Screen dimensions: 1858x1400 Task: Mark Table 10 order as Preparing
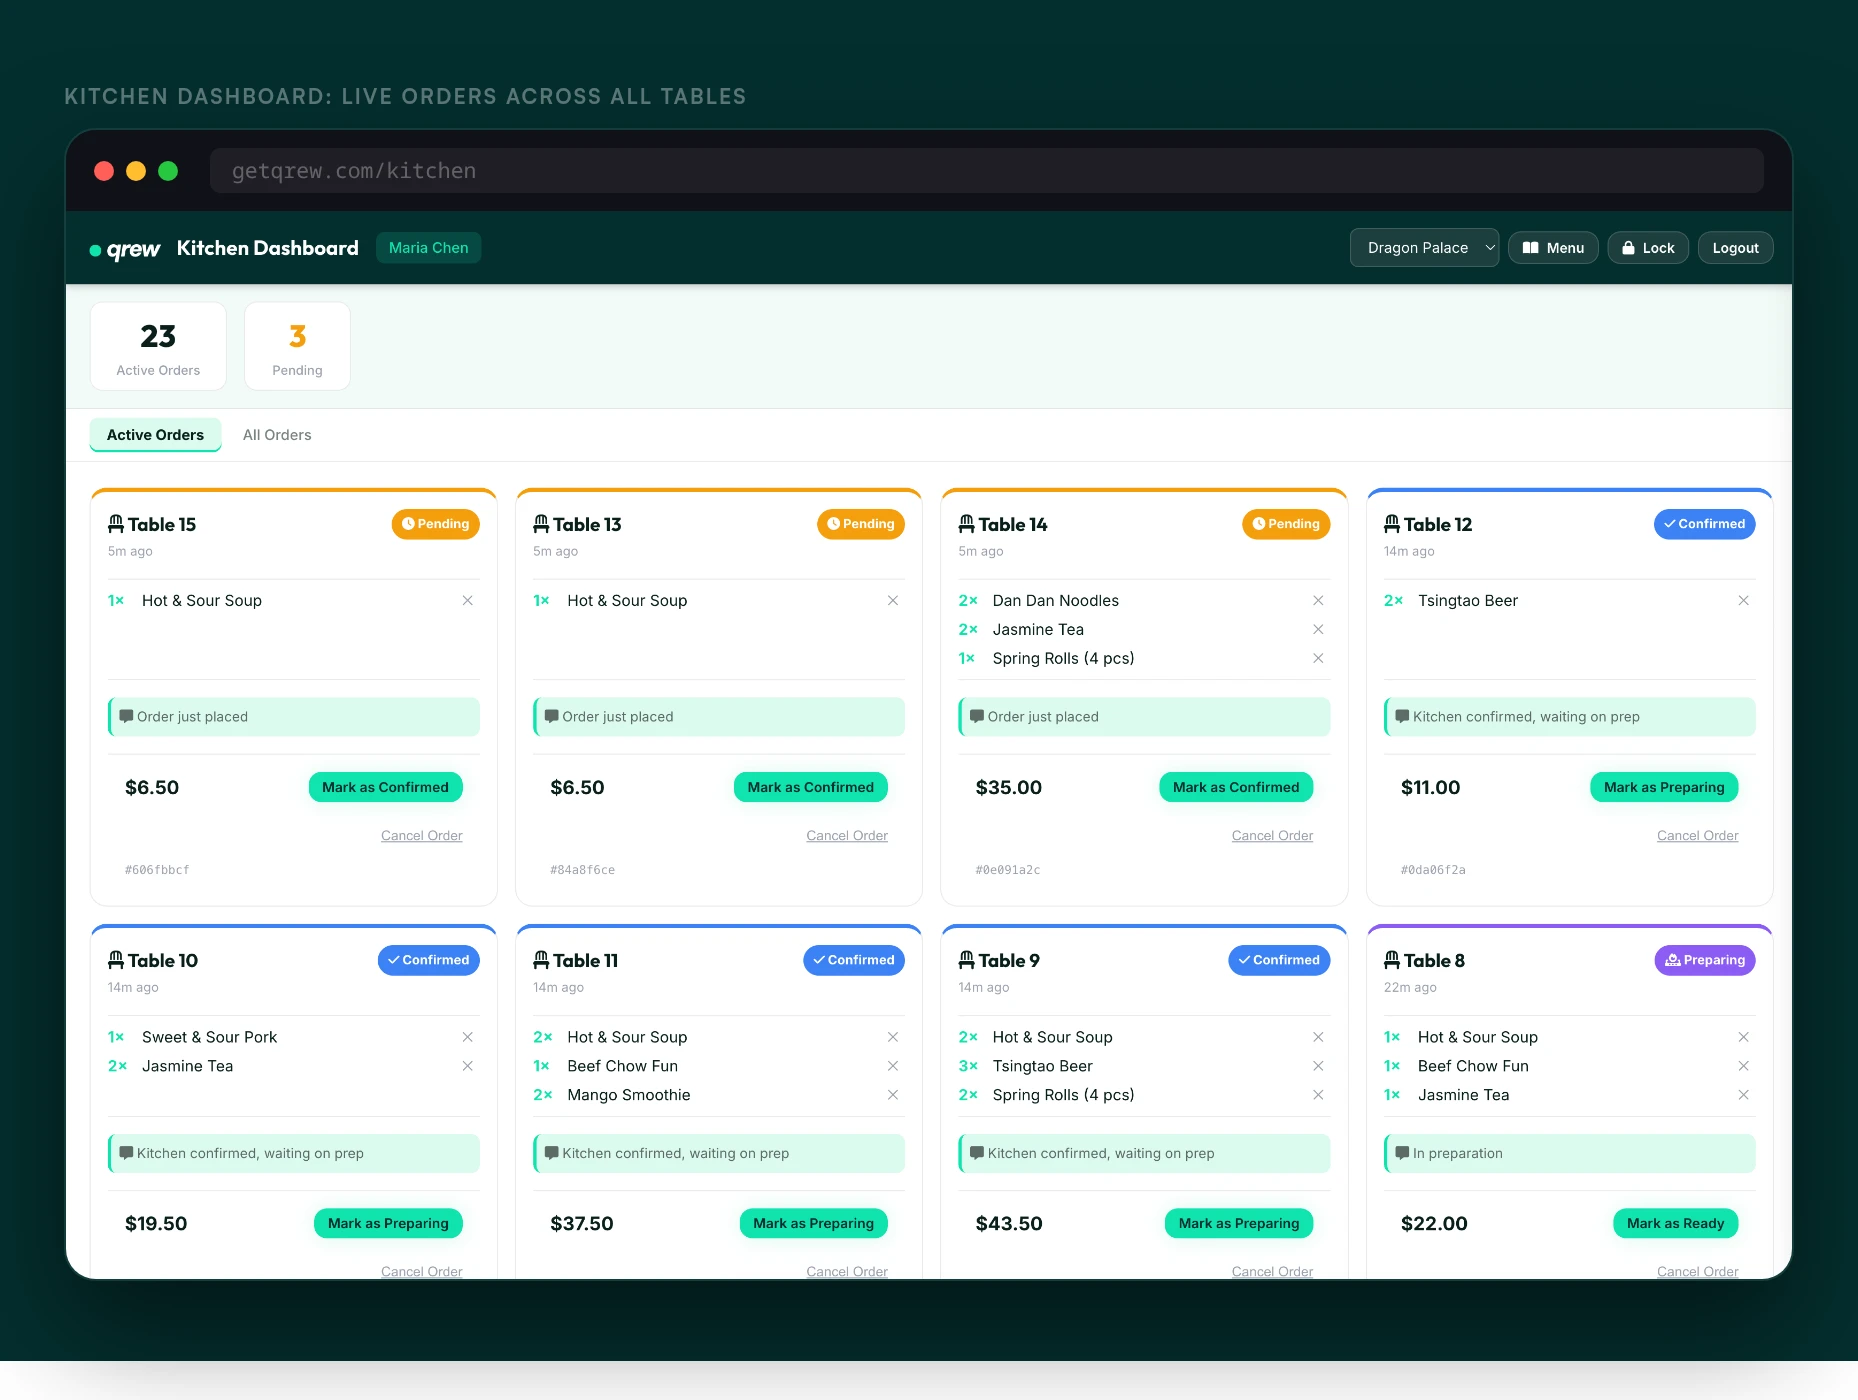(x=388, y=1223)
